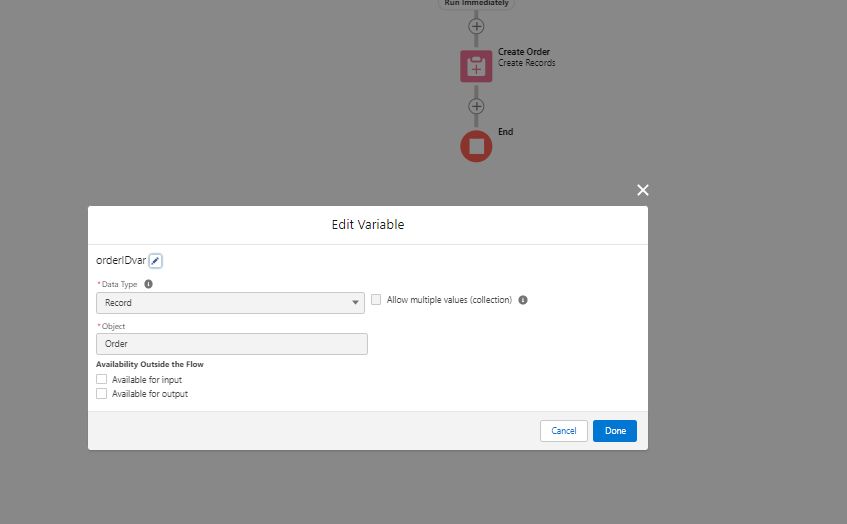Click the plus node above End

(476, 106)
